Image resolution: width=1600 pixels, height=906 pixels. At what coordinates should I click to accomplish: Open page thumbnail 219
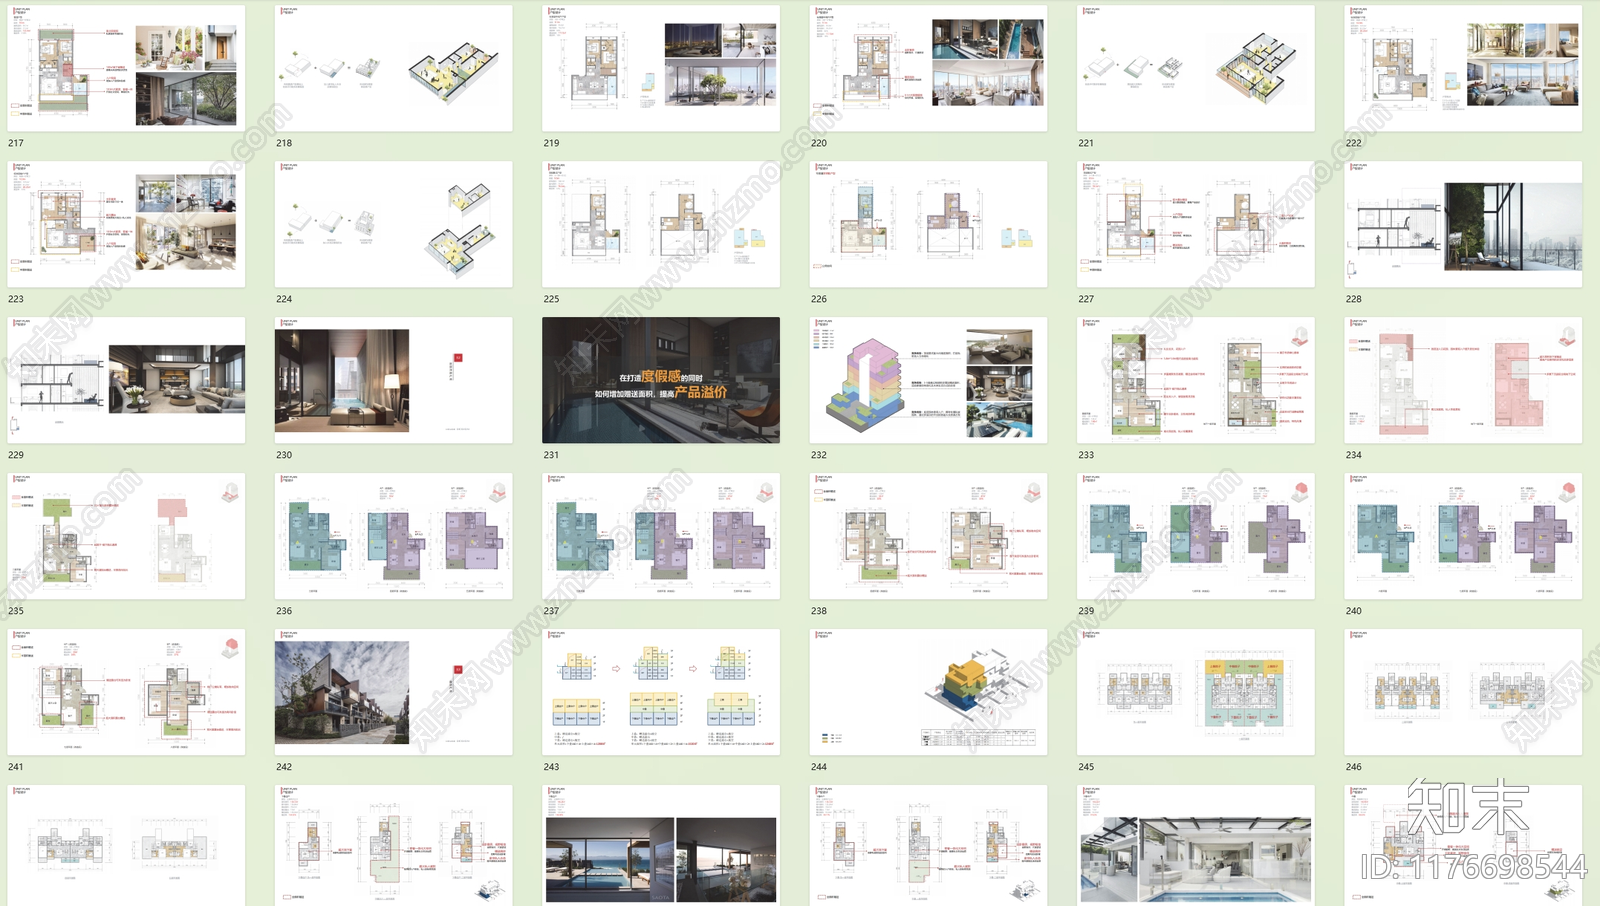click(661, 68)
